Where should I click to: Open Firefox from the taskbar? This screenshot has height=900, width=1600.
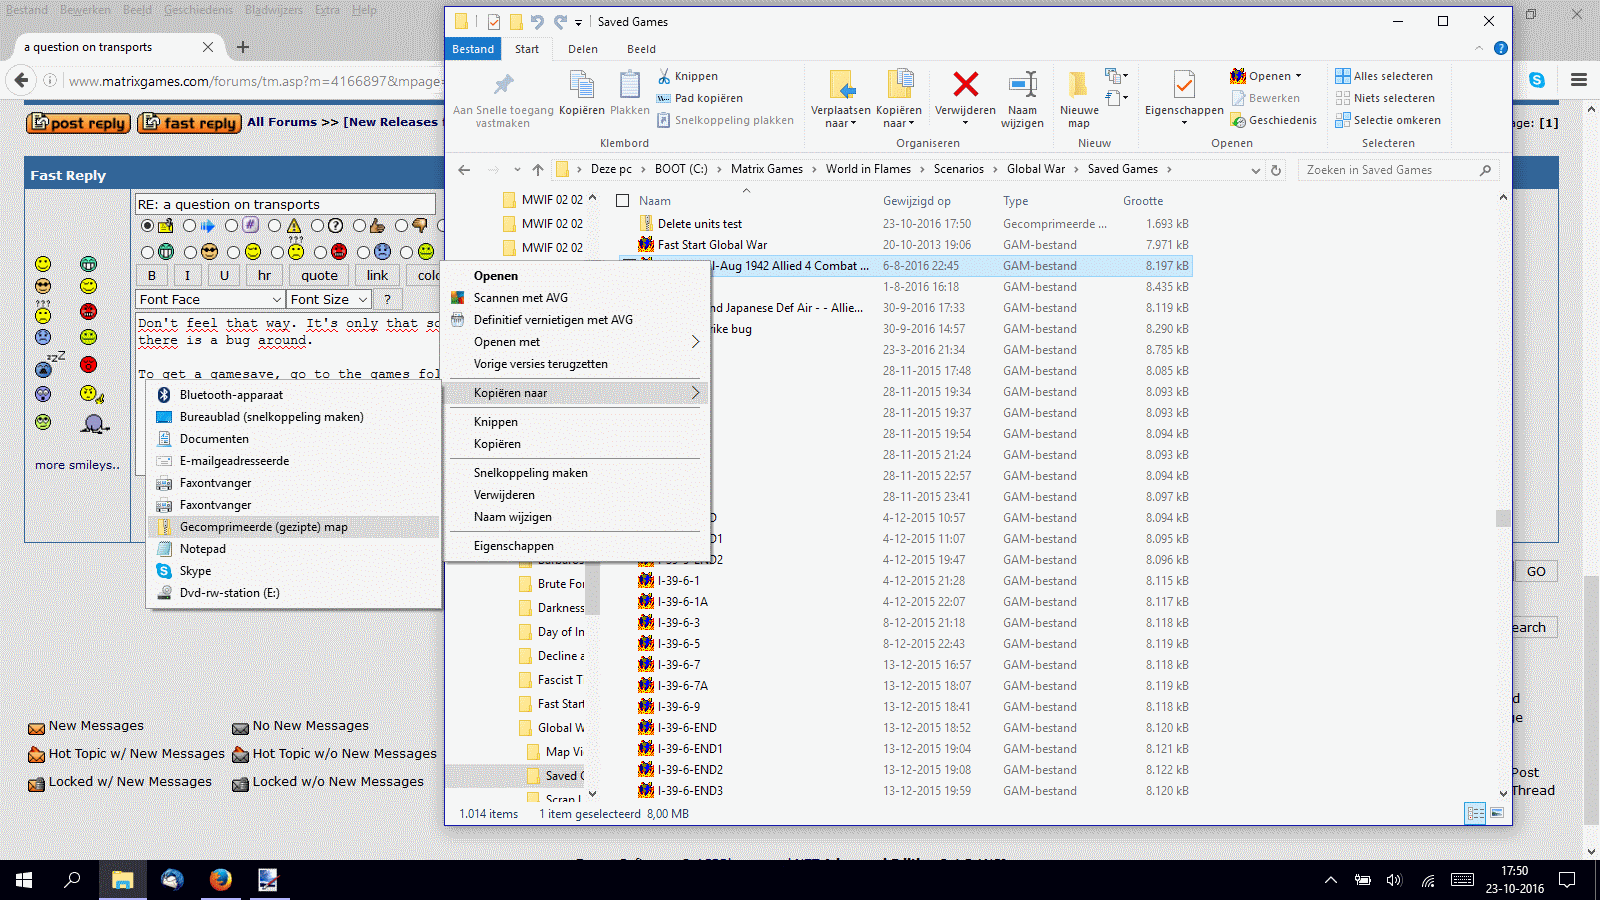220,879
